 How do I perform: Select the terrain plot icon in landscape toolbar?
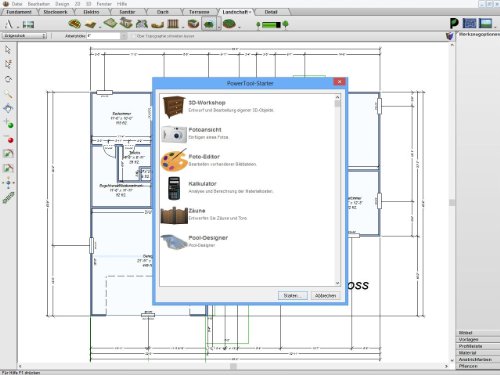[x=75, y=24]
